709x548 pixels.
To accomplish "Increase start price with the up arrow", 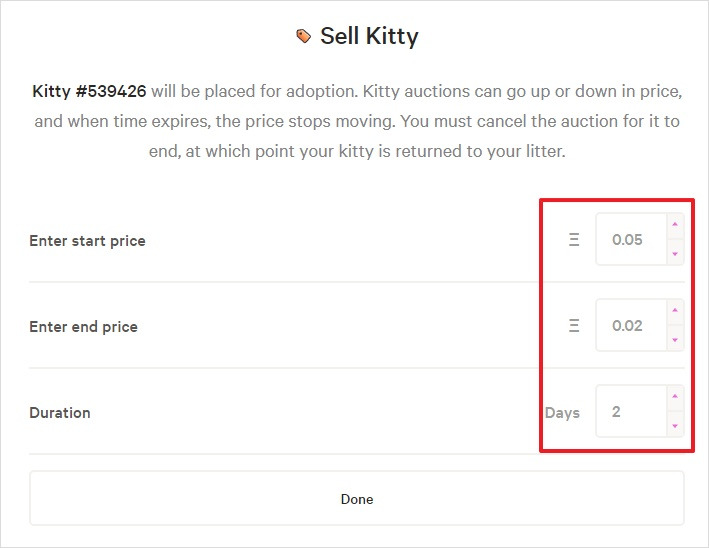I will coord(675,225).
